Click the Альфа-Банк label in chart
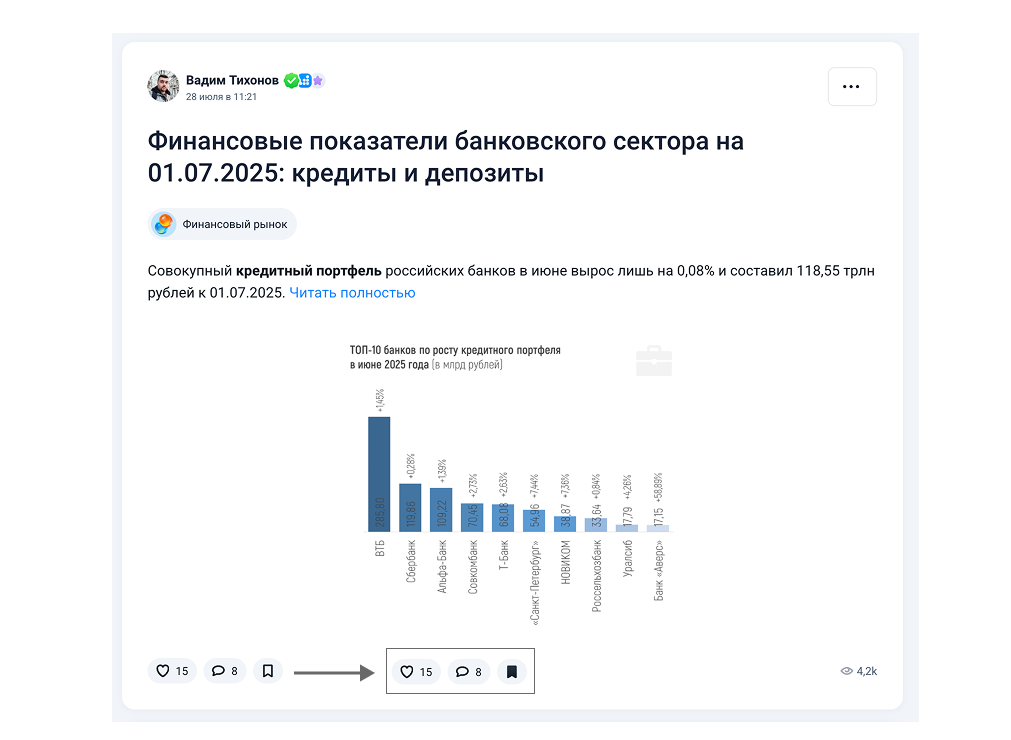 click(442, 567)
